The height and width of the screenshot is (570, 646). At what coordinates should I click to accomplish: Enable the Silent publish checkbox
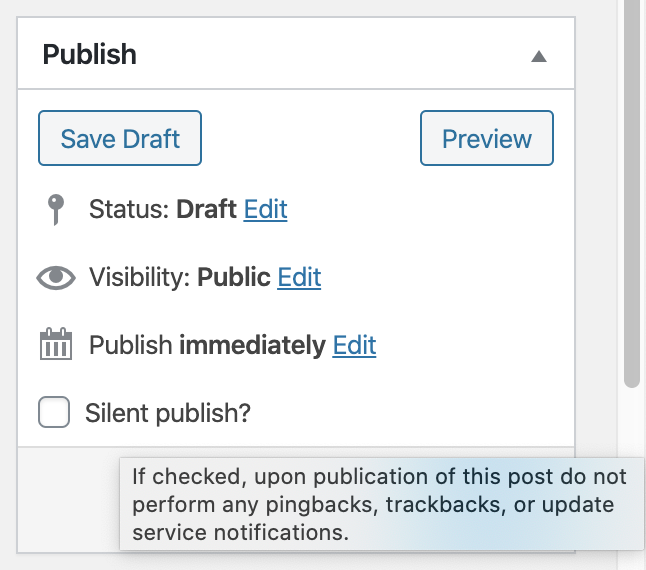click(54, 412)
